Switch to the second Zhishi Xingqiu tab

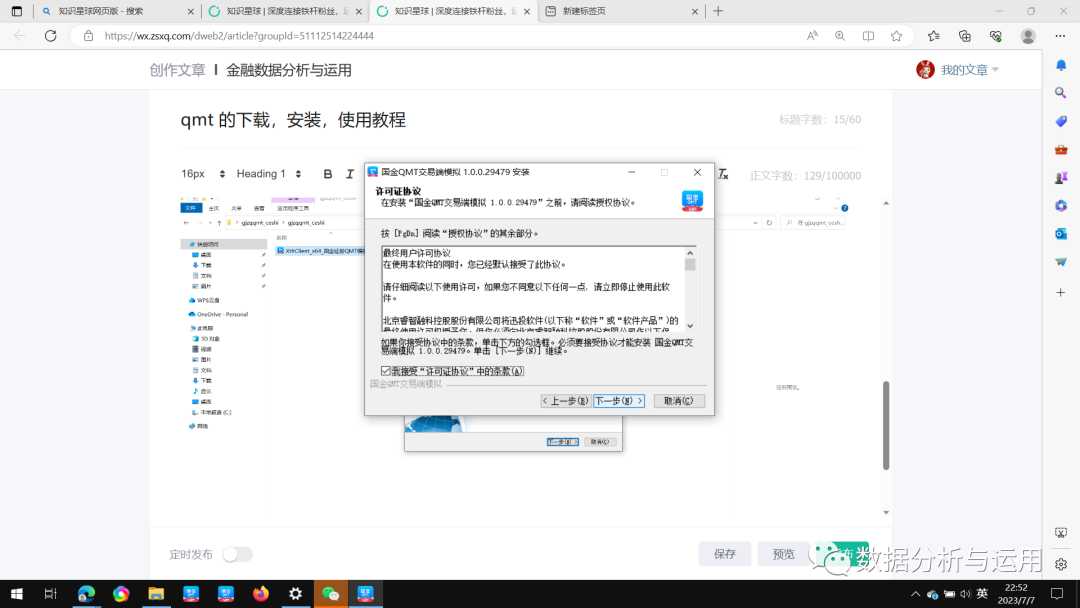click(285, 11)
